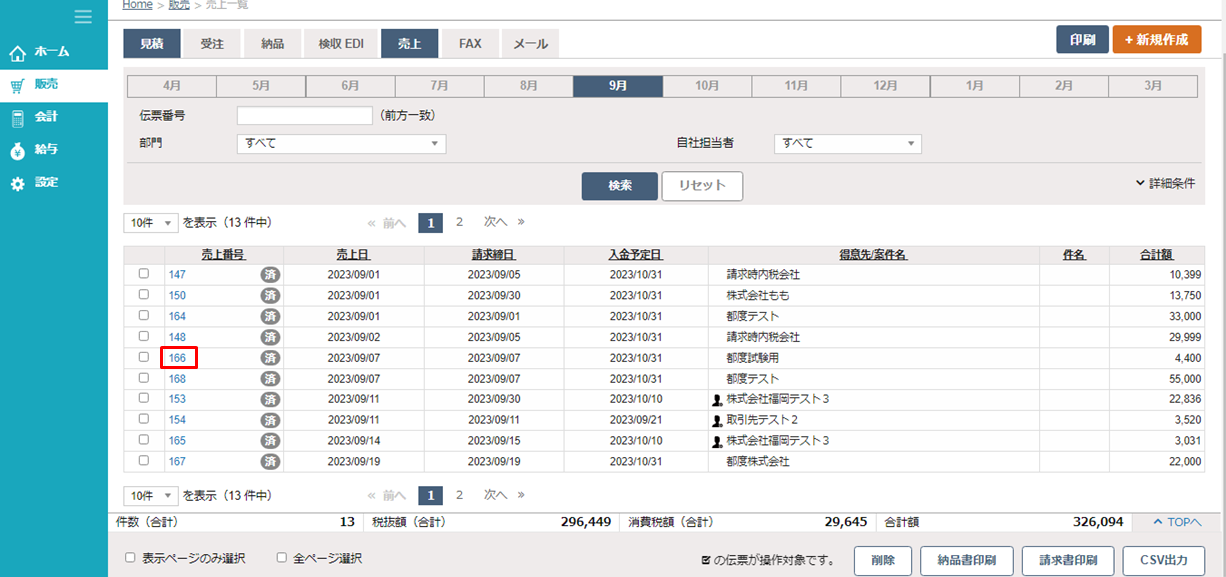1226x577 pixels.
Task: Click the 済 status badge for sale 147
Action: point(270,274)
